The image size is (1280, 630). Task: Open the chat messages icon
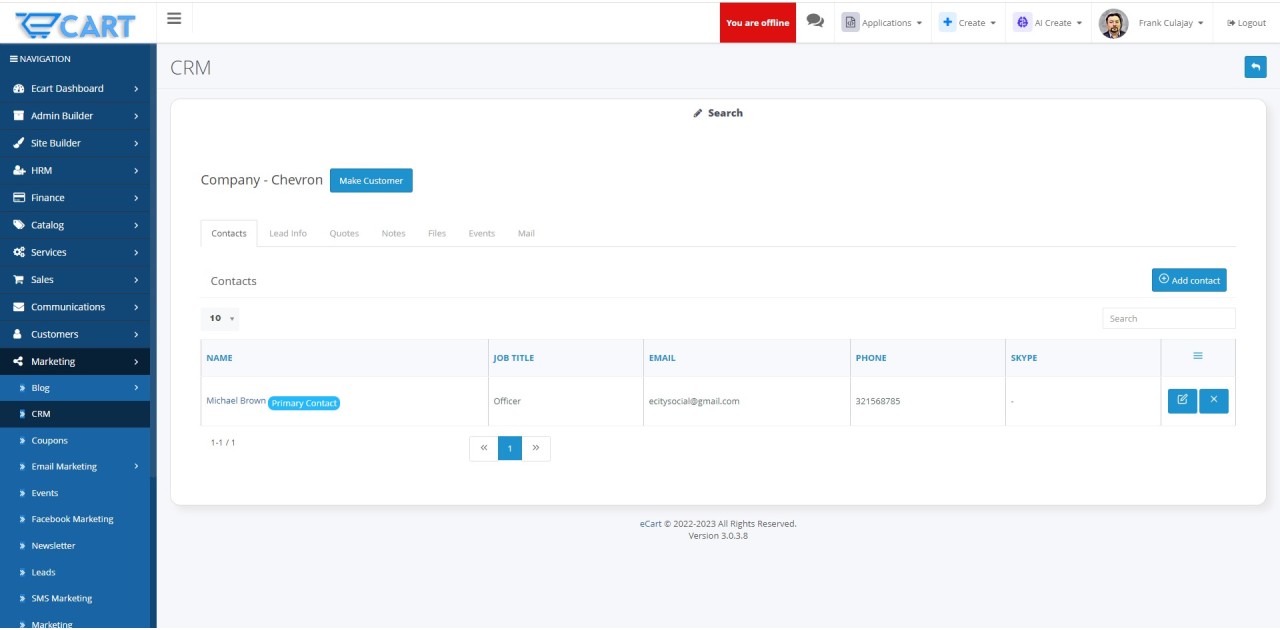(815, 22)
